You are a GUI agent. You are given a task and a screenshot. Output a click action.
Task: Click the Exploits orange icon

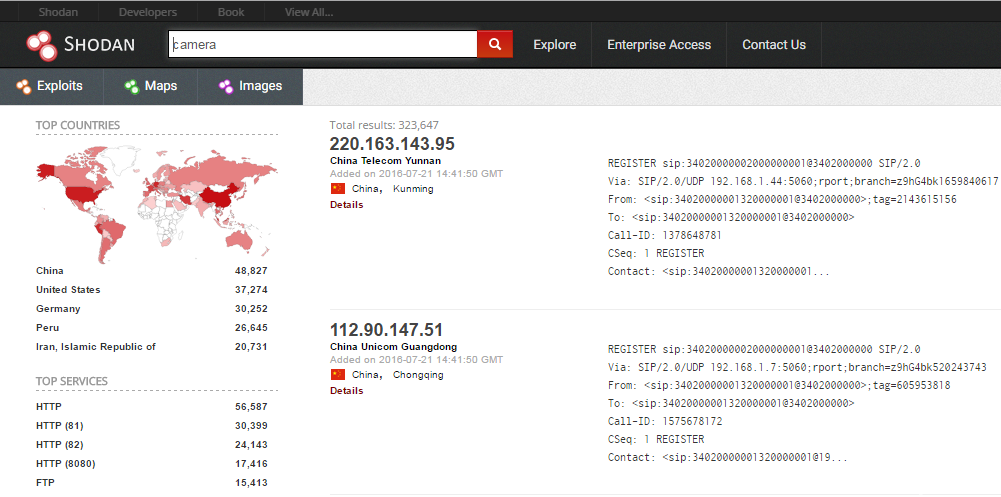click(24, 86)
